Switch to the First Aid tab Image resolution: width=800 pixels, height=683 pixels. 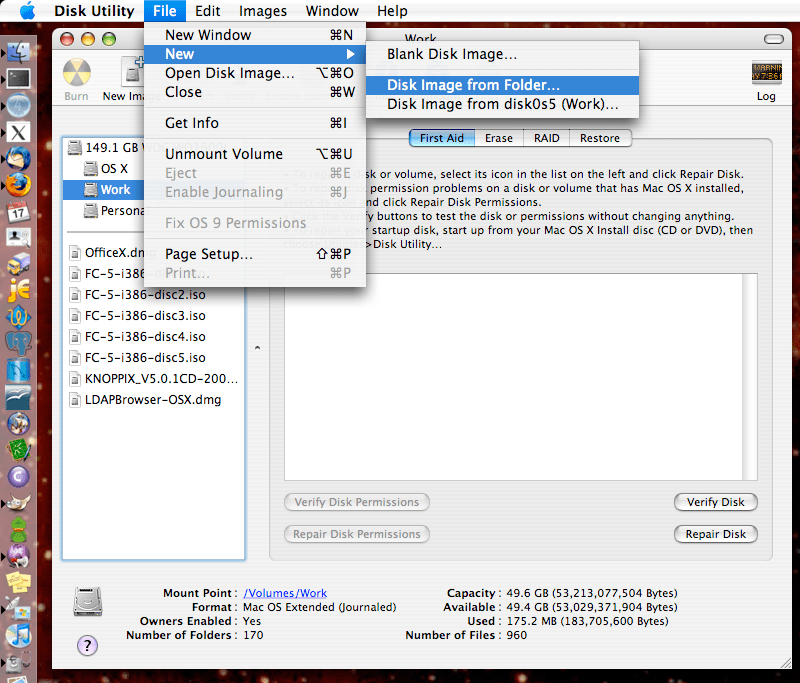pos(442,138)
